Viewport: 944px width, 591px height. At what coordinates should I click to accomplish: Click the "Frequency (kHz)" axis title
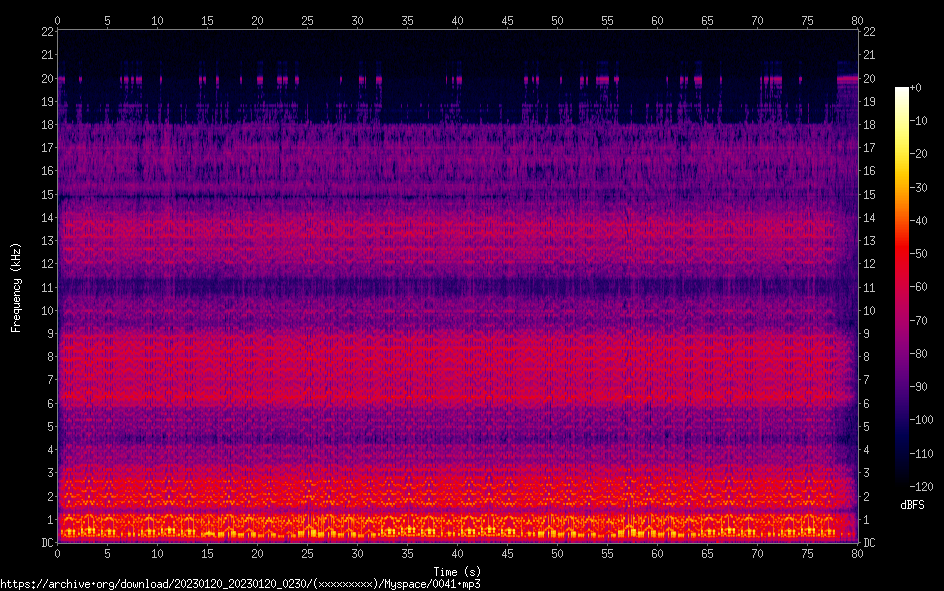16,287
